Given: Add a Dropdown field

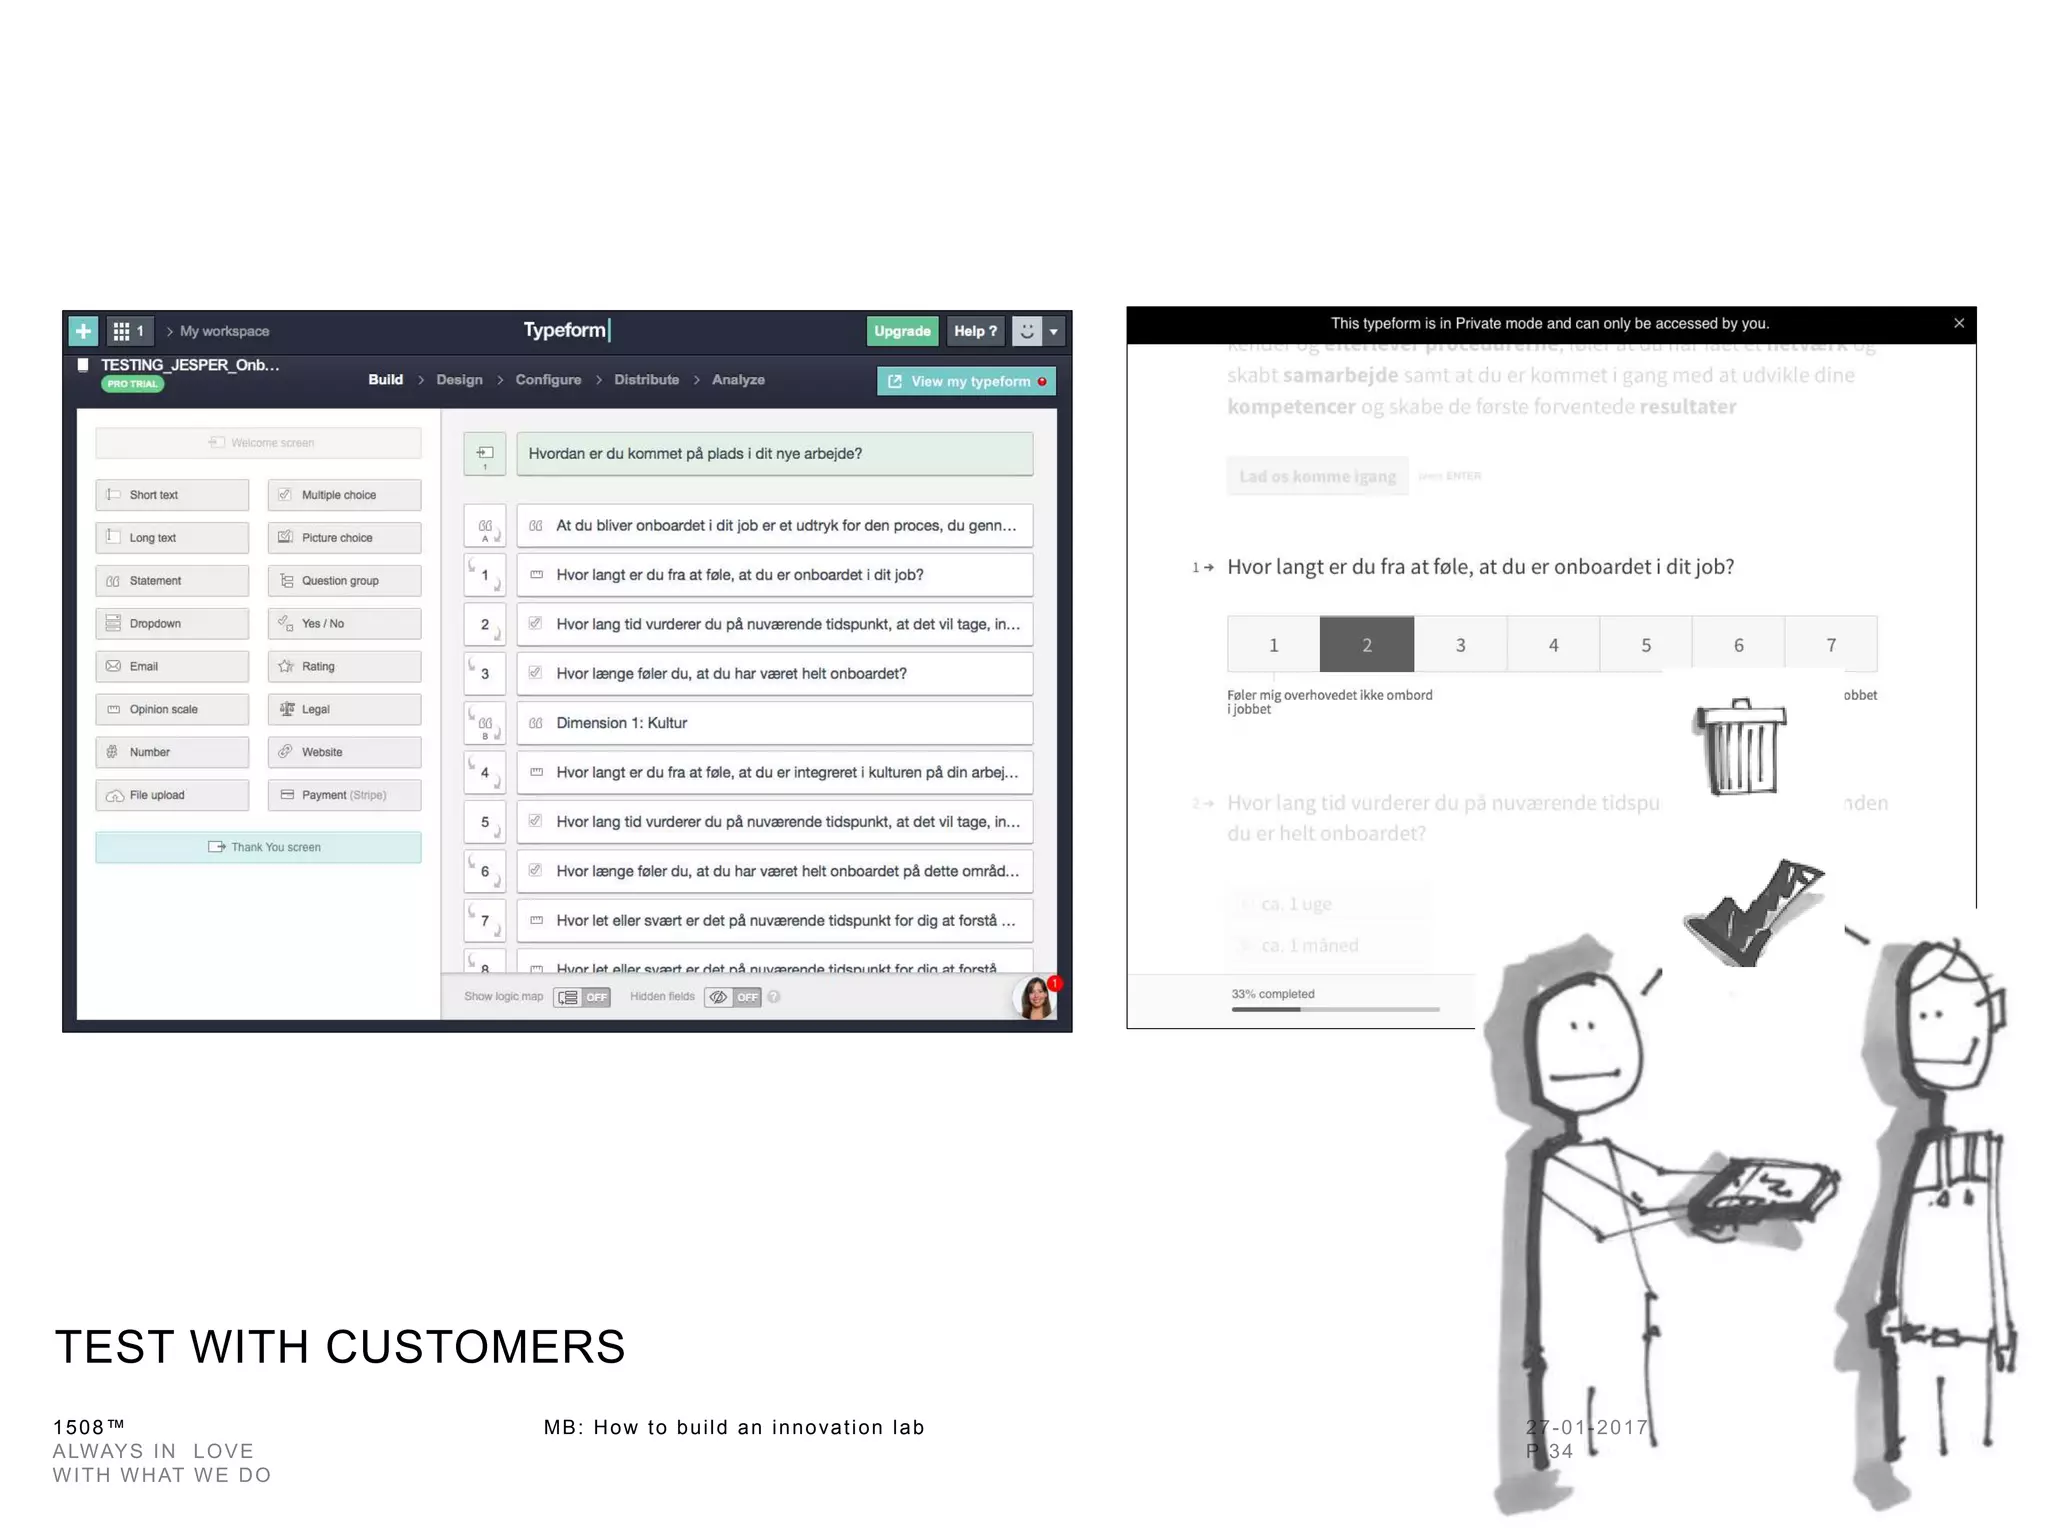Looking at the screenshot, I should 172,624.
